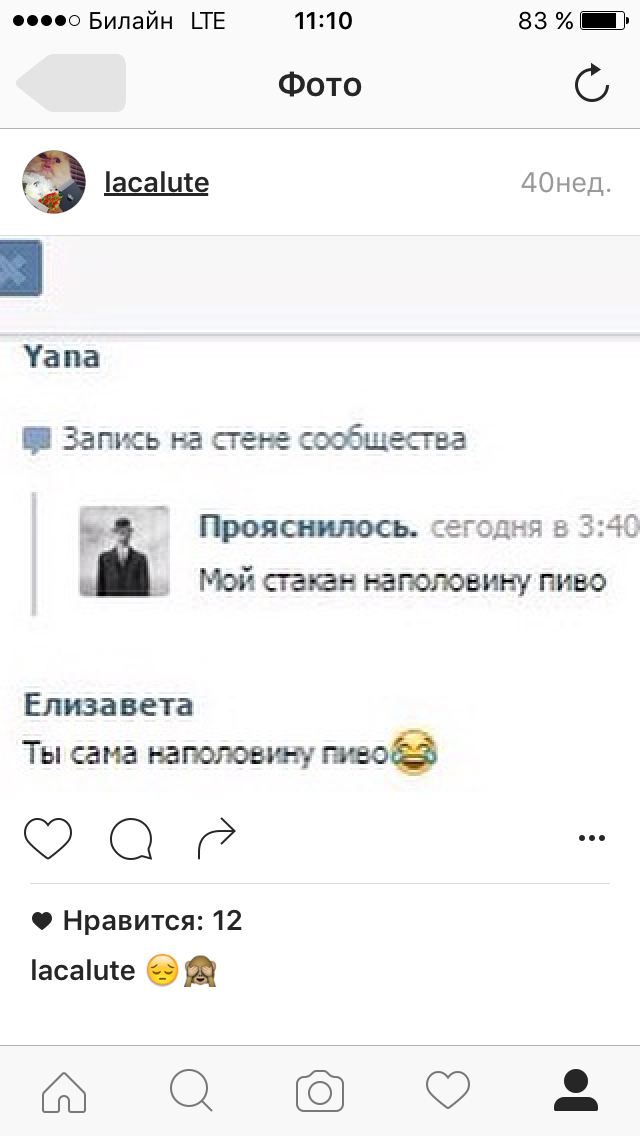Share the post with the arrow icon
The width and height of the screenshot is (640, 1136).
point(217,838)
